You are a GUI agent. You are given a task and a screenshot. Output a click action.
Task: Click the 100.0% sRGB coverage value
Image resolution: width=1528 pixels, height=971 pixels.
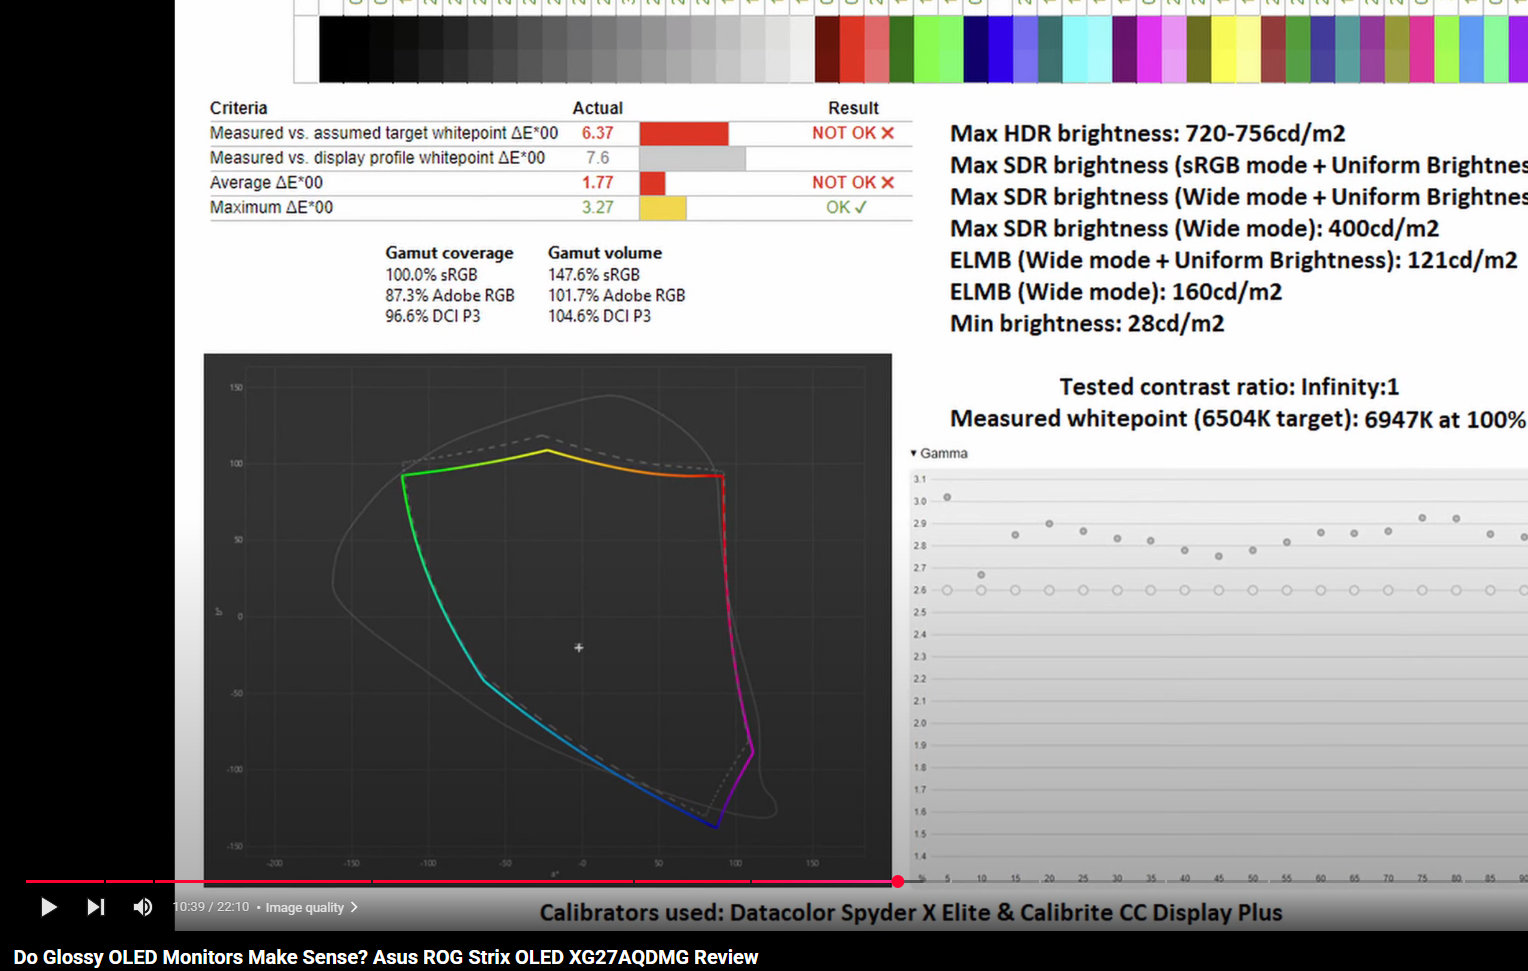click(x=431, y=275)
